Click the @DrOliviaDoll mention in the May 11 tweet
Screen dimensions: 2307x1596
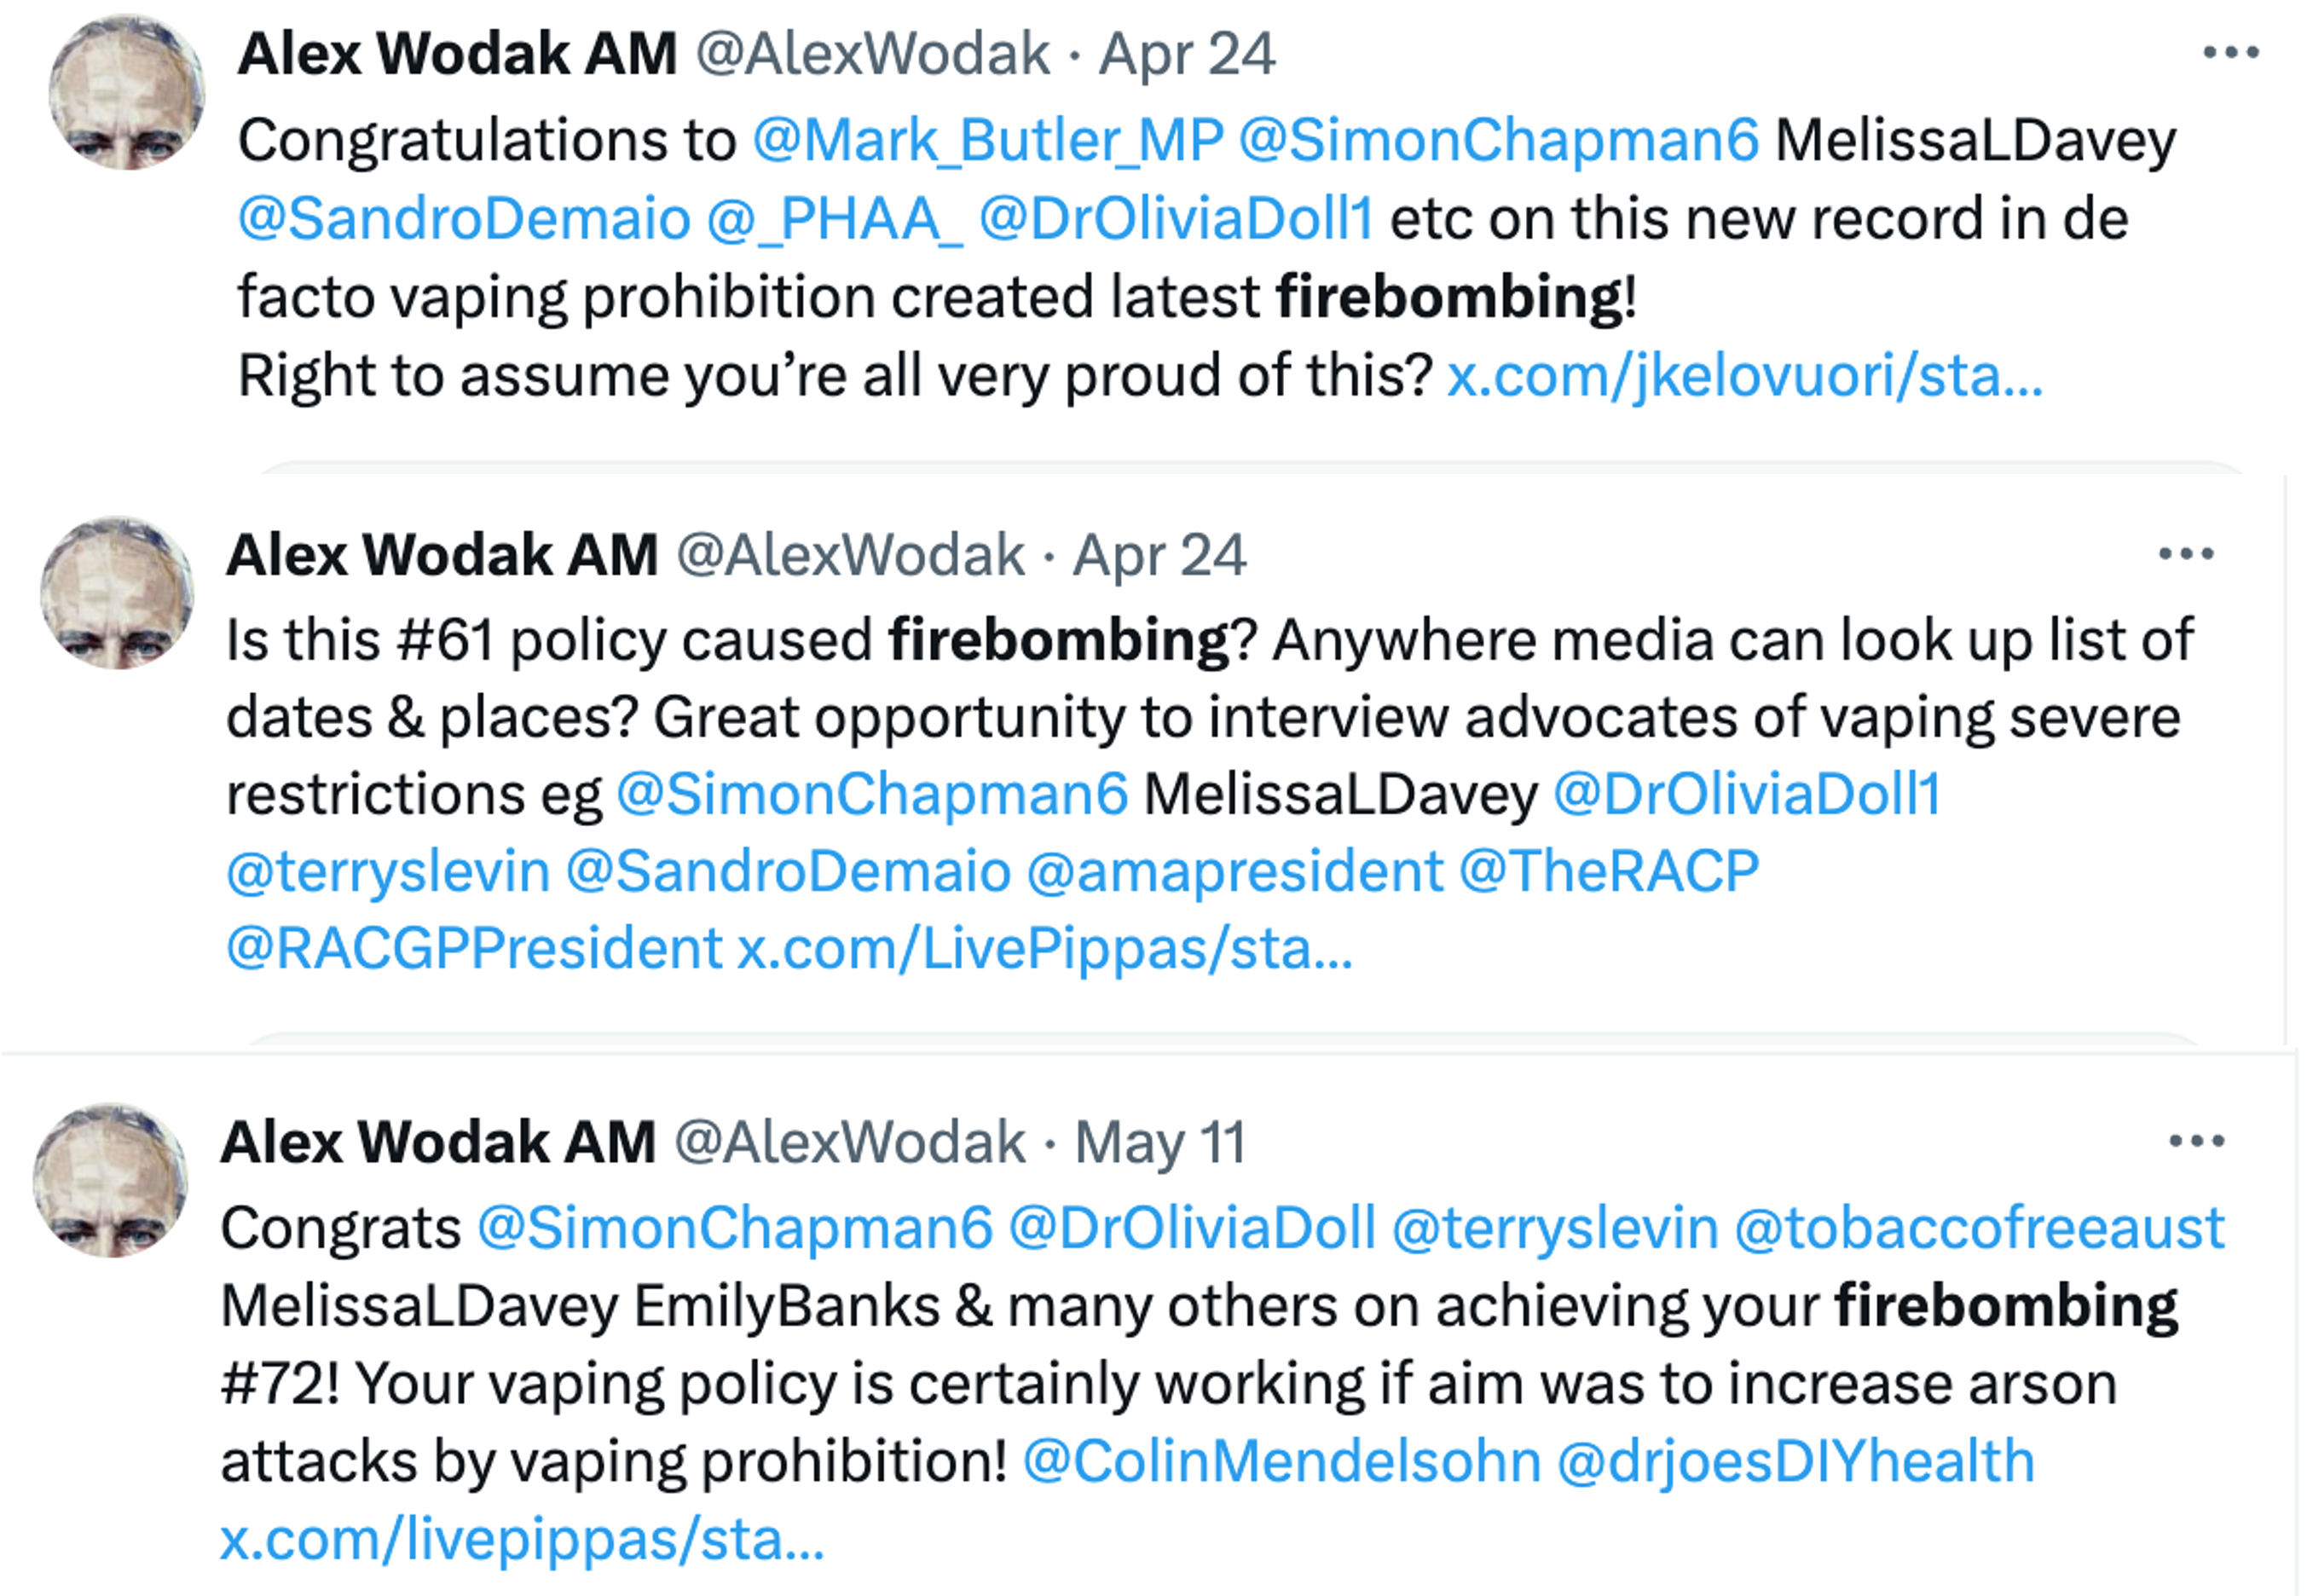click(x=1191, y=1227)
